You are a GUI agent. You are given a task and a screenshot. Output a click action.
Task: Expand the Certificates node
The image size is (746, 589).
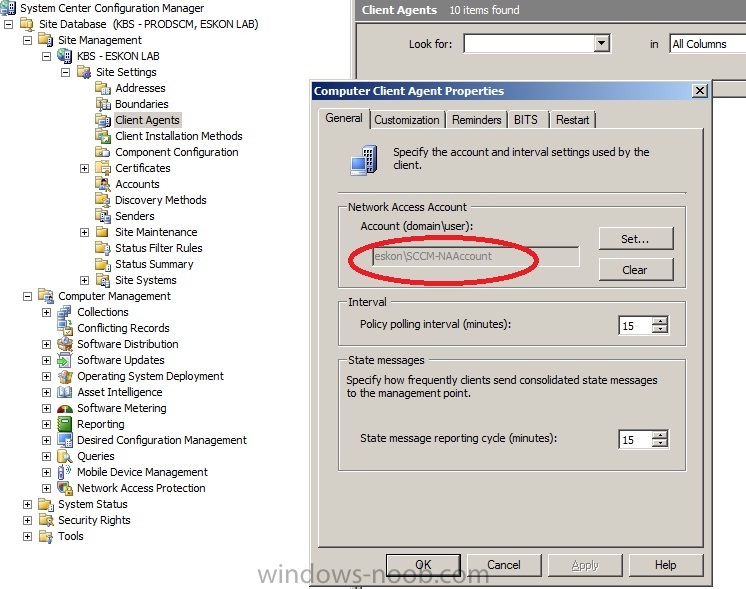pyautogui.click(x=84, y=168)
